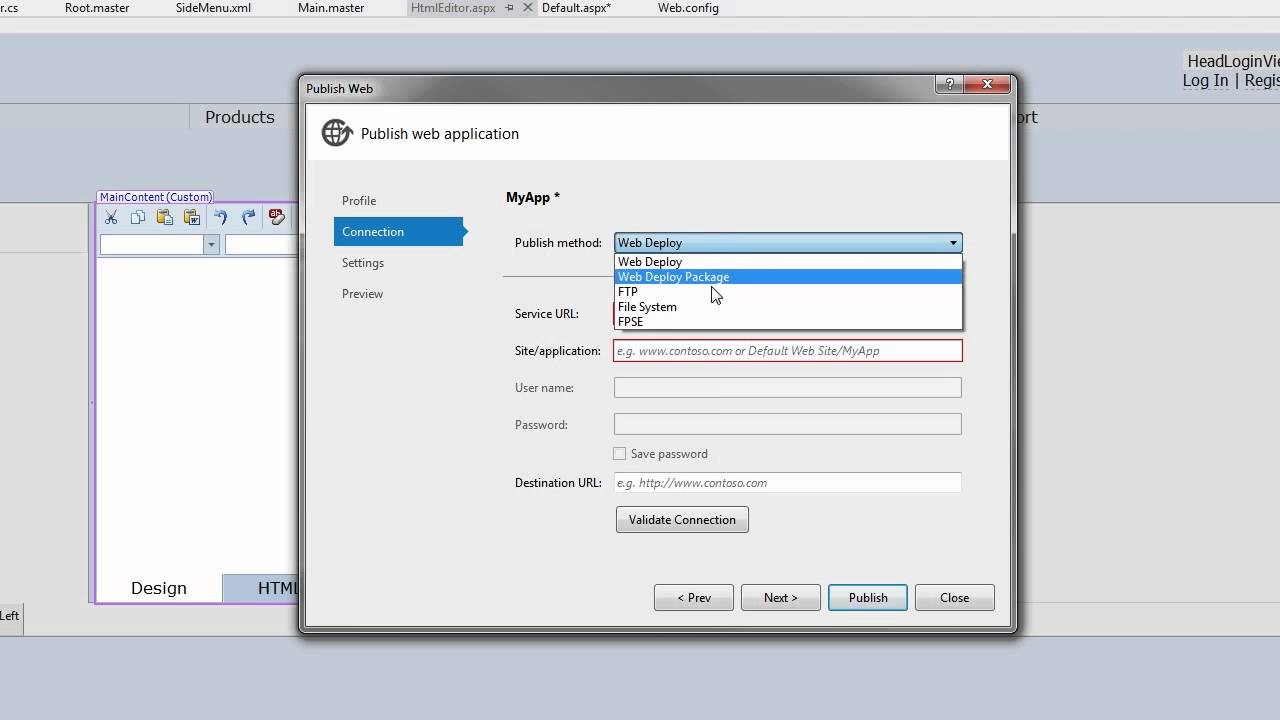Click the Next > button

(x=781, y=598)
